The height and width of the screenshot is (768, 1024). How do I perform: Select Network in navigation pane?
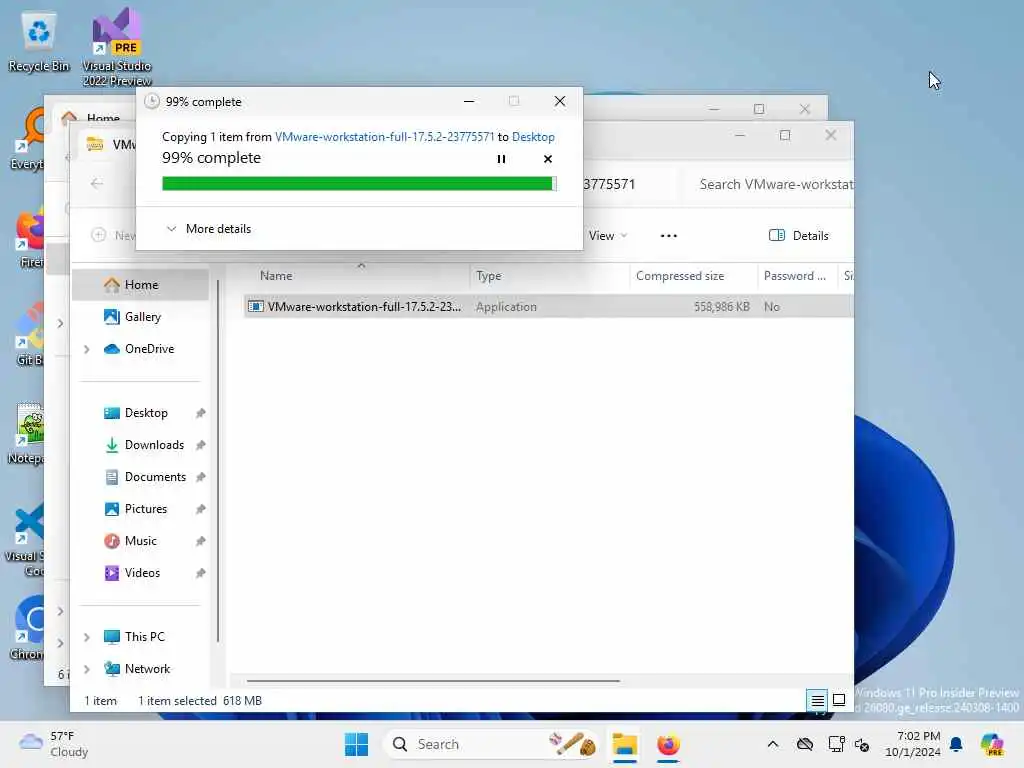(147, 669)
